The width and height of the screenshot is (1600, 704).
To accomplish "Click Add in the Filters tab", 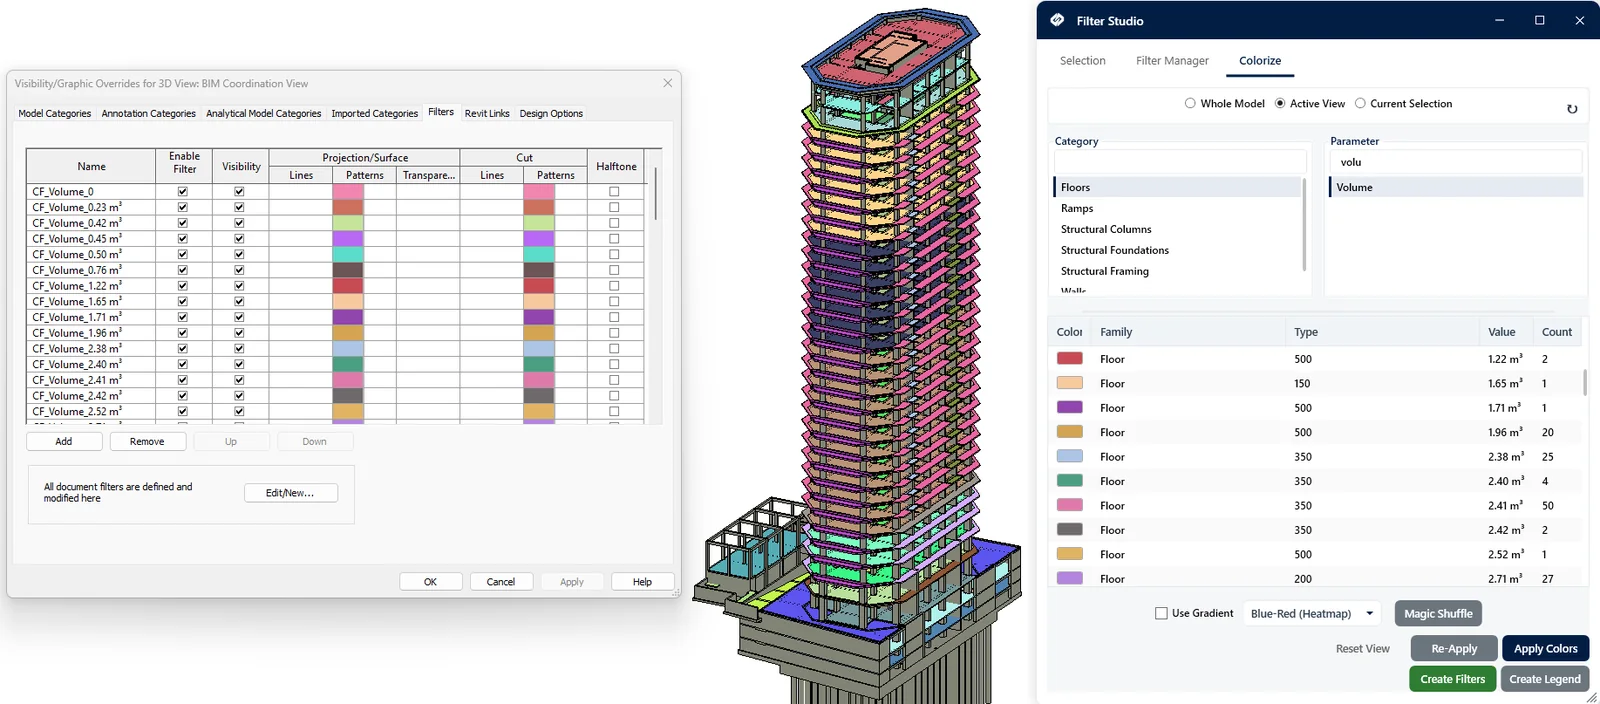I will (64, 441).
